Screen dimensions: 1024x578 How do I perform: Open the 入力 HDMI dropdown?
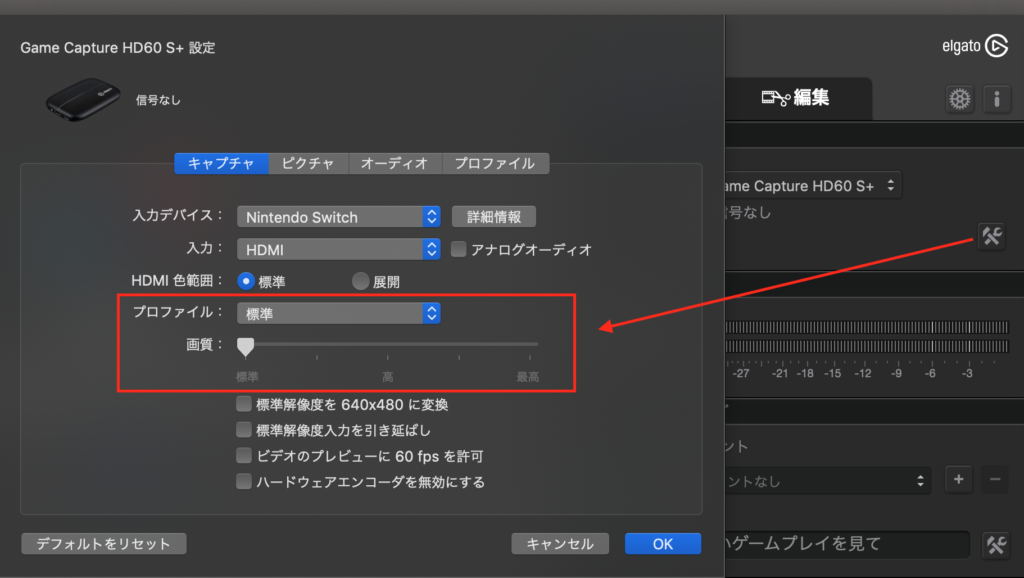pyautogui.click(x=338, y=249)
